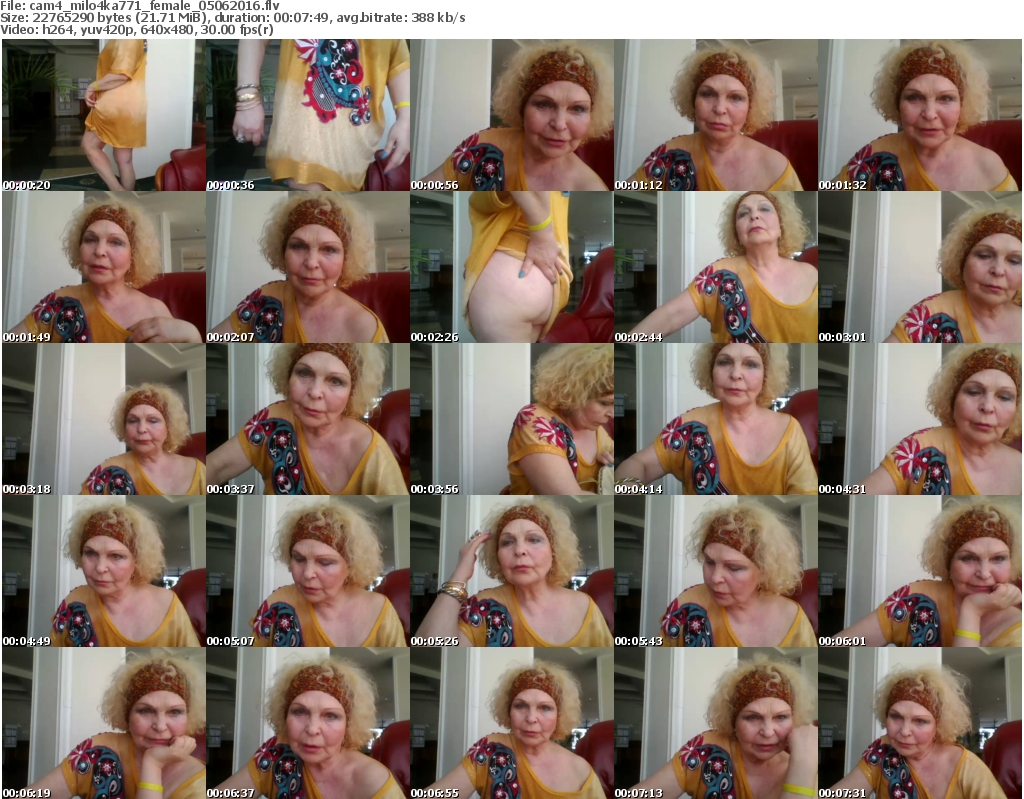Select the thumbnail stamped 00:05:43
This screenshot has width=1024, height=799.
(716, 571)
